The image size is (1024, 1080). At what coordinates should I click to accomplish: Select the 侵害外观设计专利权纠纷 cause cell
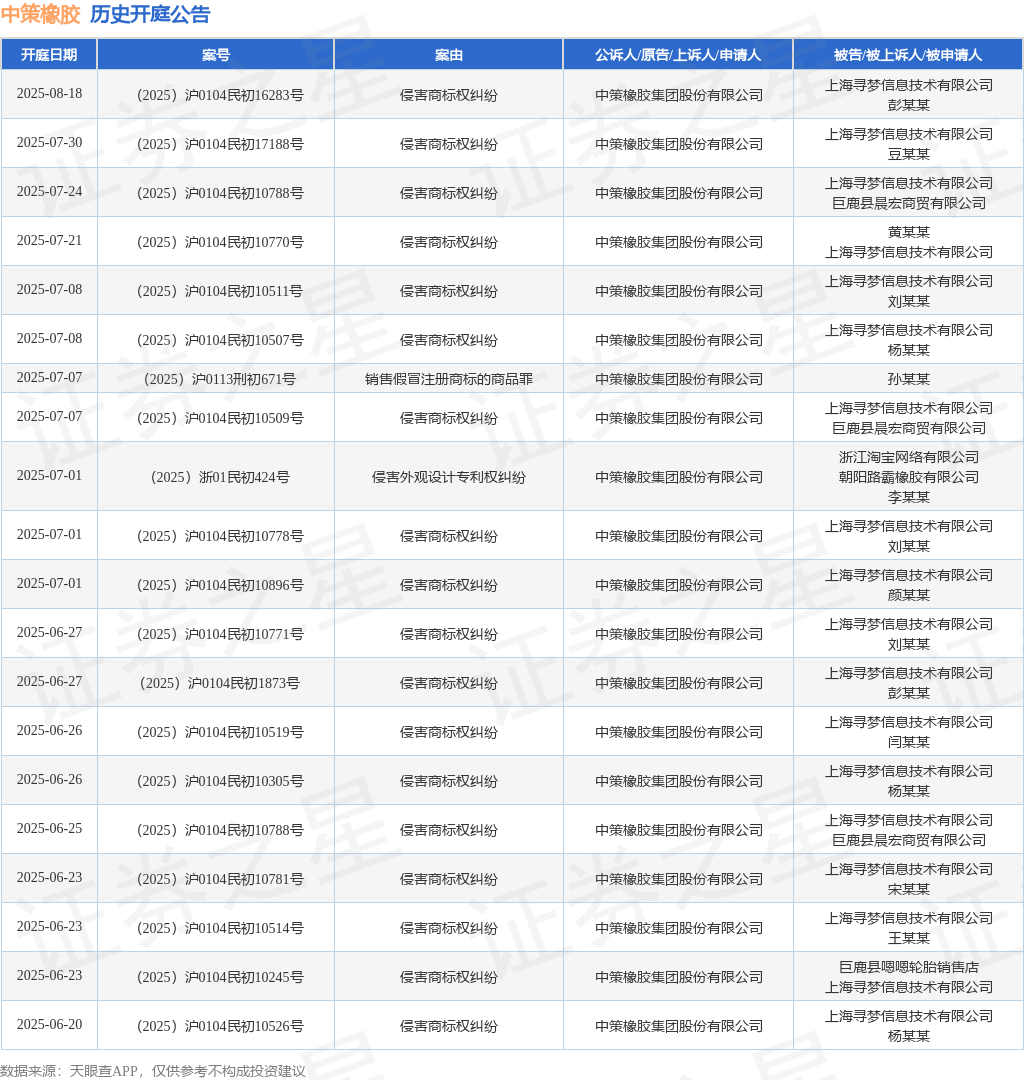click(448, 477)
